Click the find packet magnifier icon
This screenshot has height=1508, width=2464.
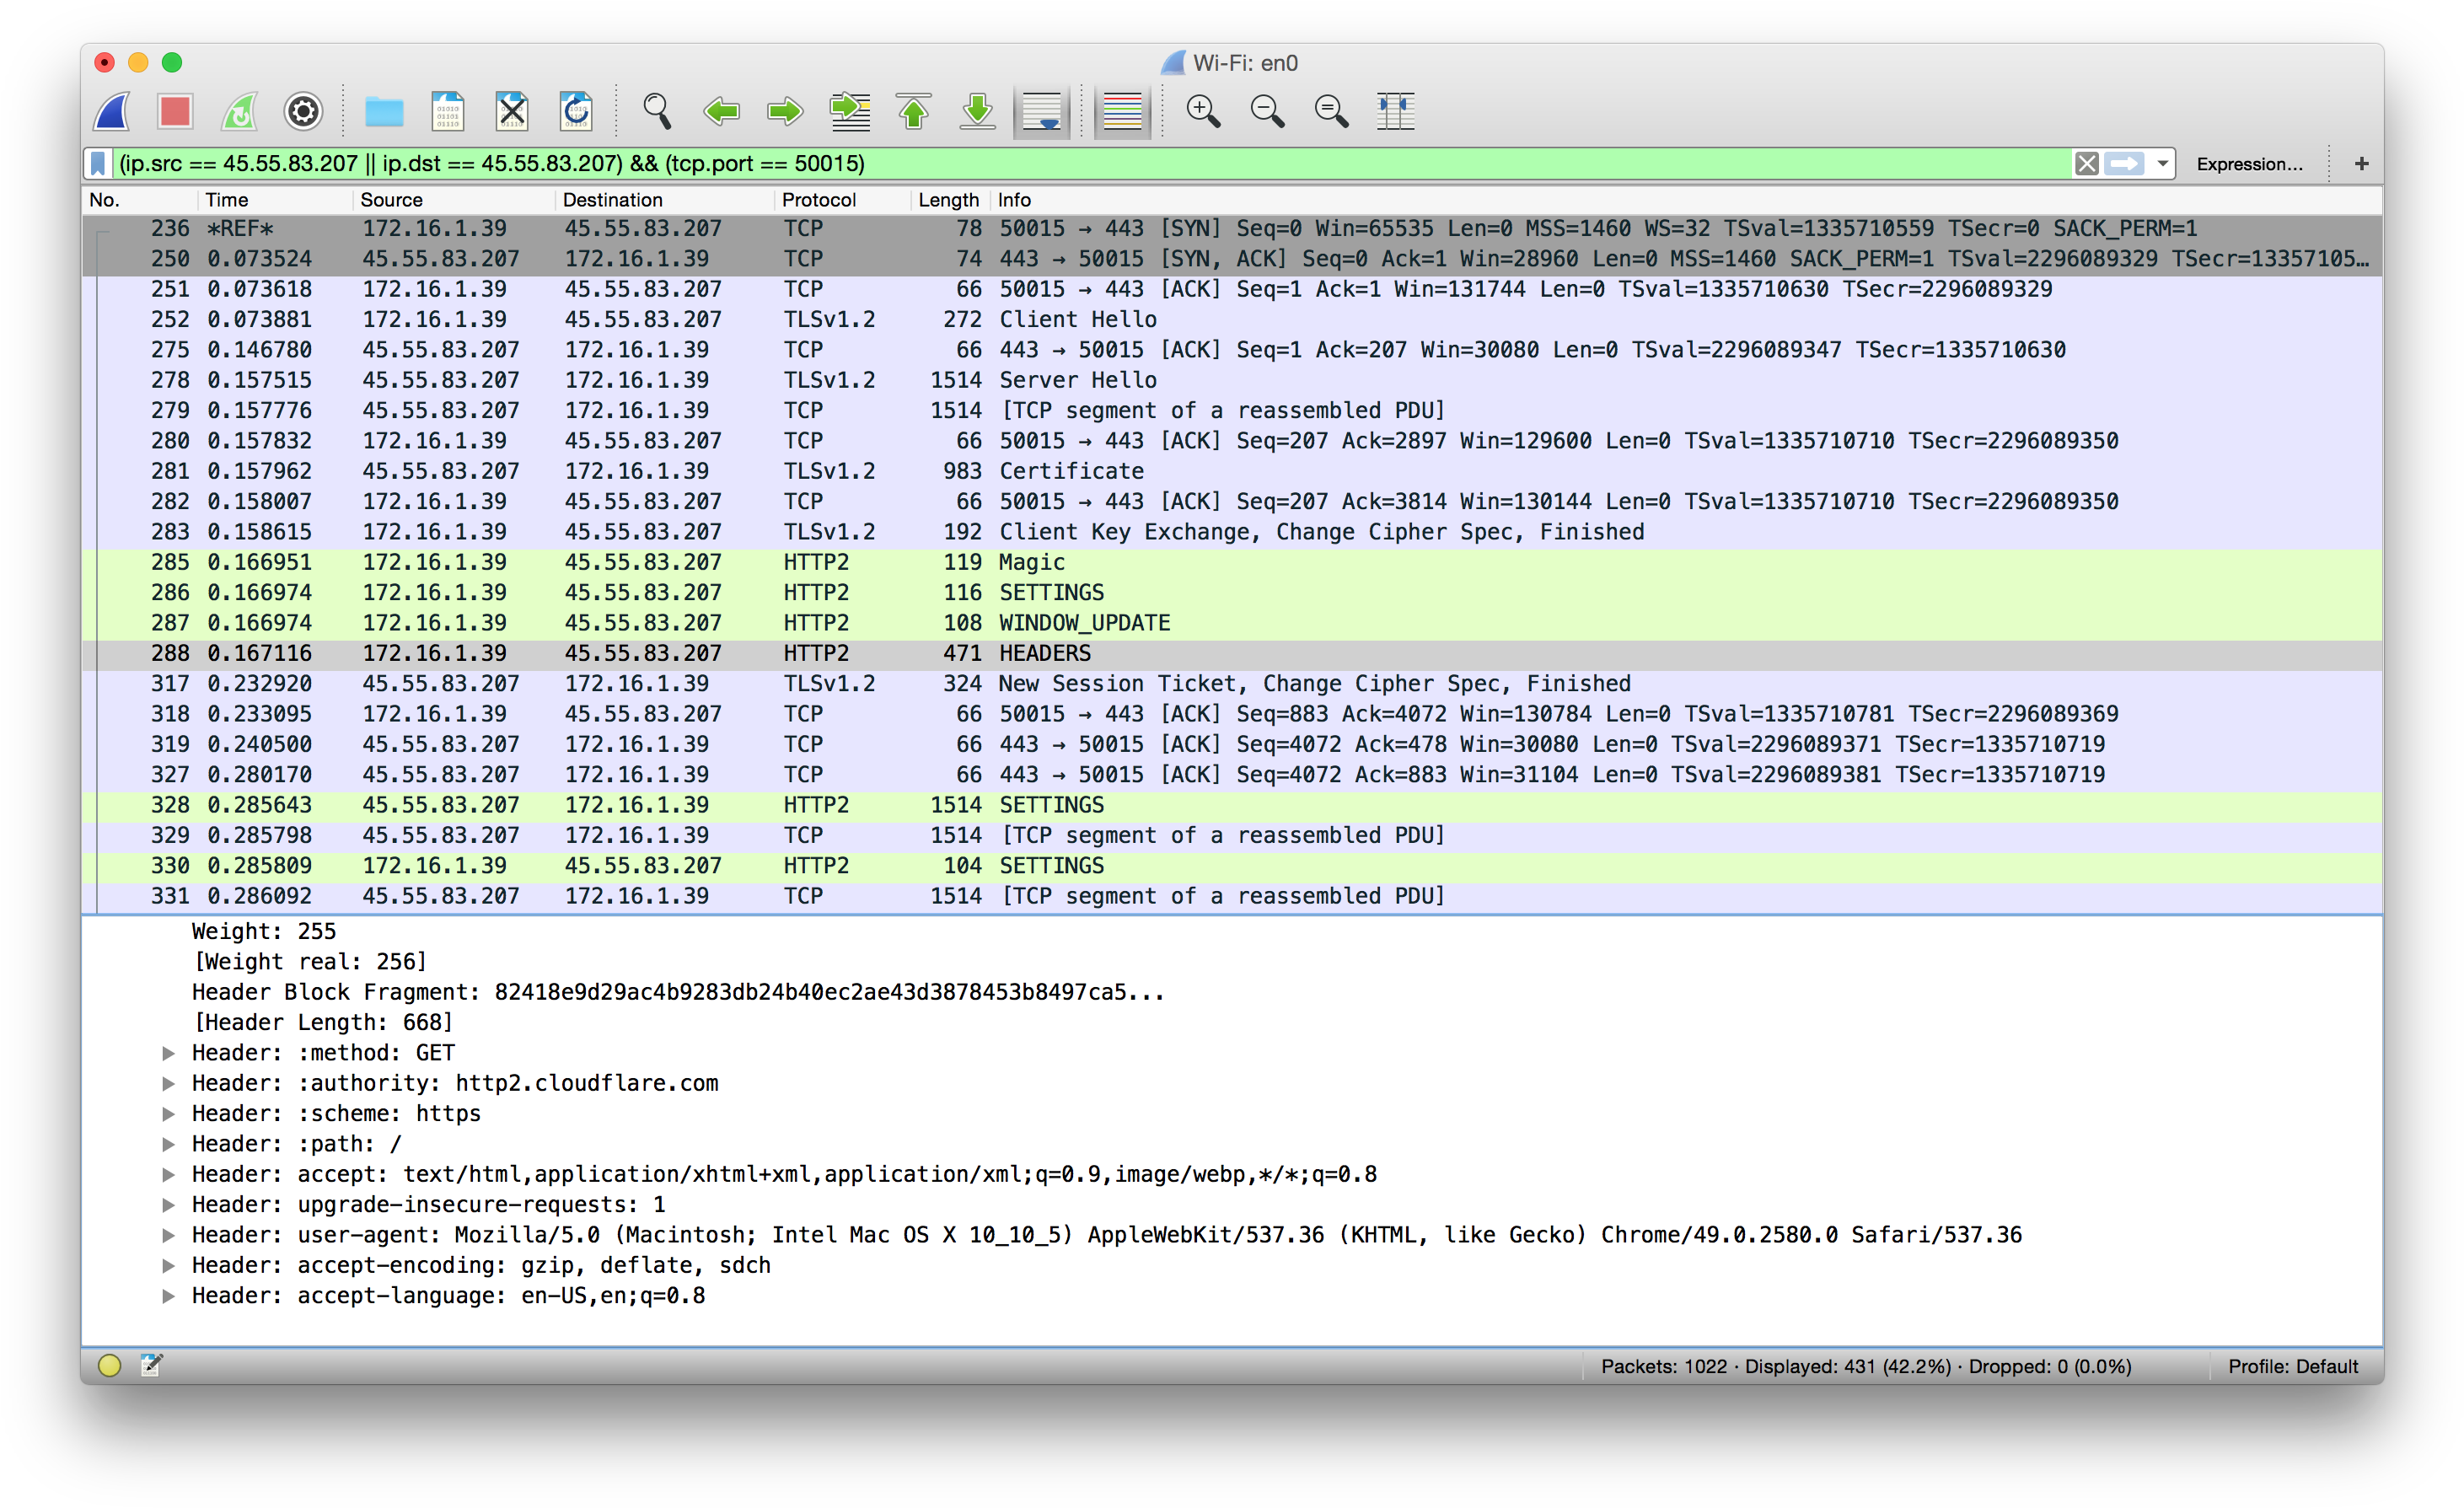(656, 111)
